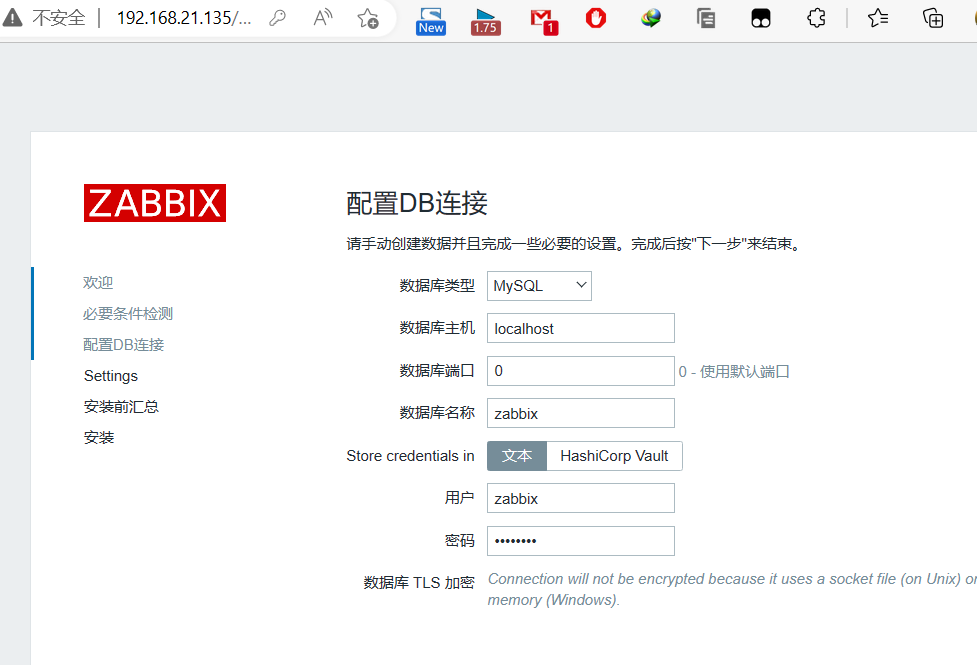
Task: Open the Gmail notifier extension icon
Action: (x=543, y=21)
